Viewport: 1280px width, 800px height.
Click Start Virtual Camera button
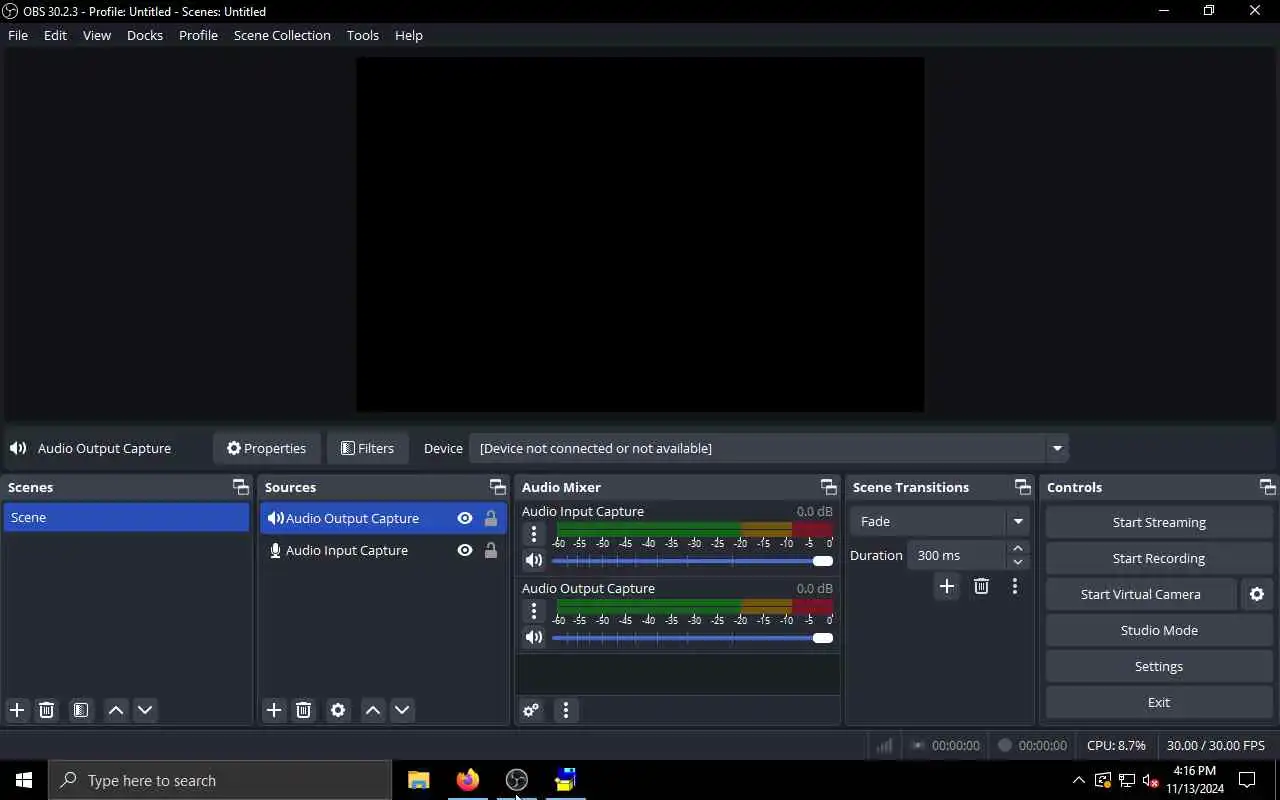click(1141, 594)
